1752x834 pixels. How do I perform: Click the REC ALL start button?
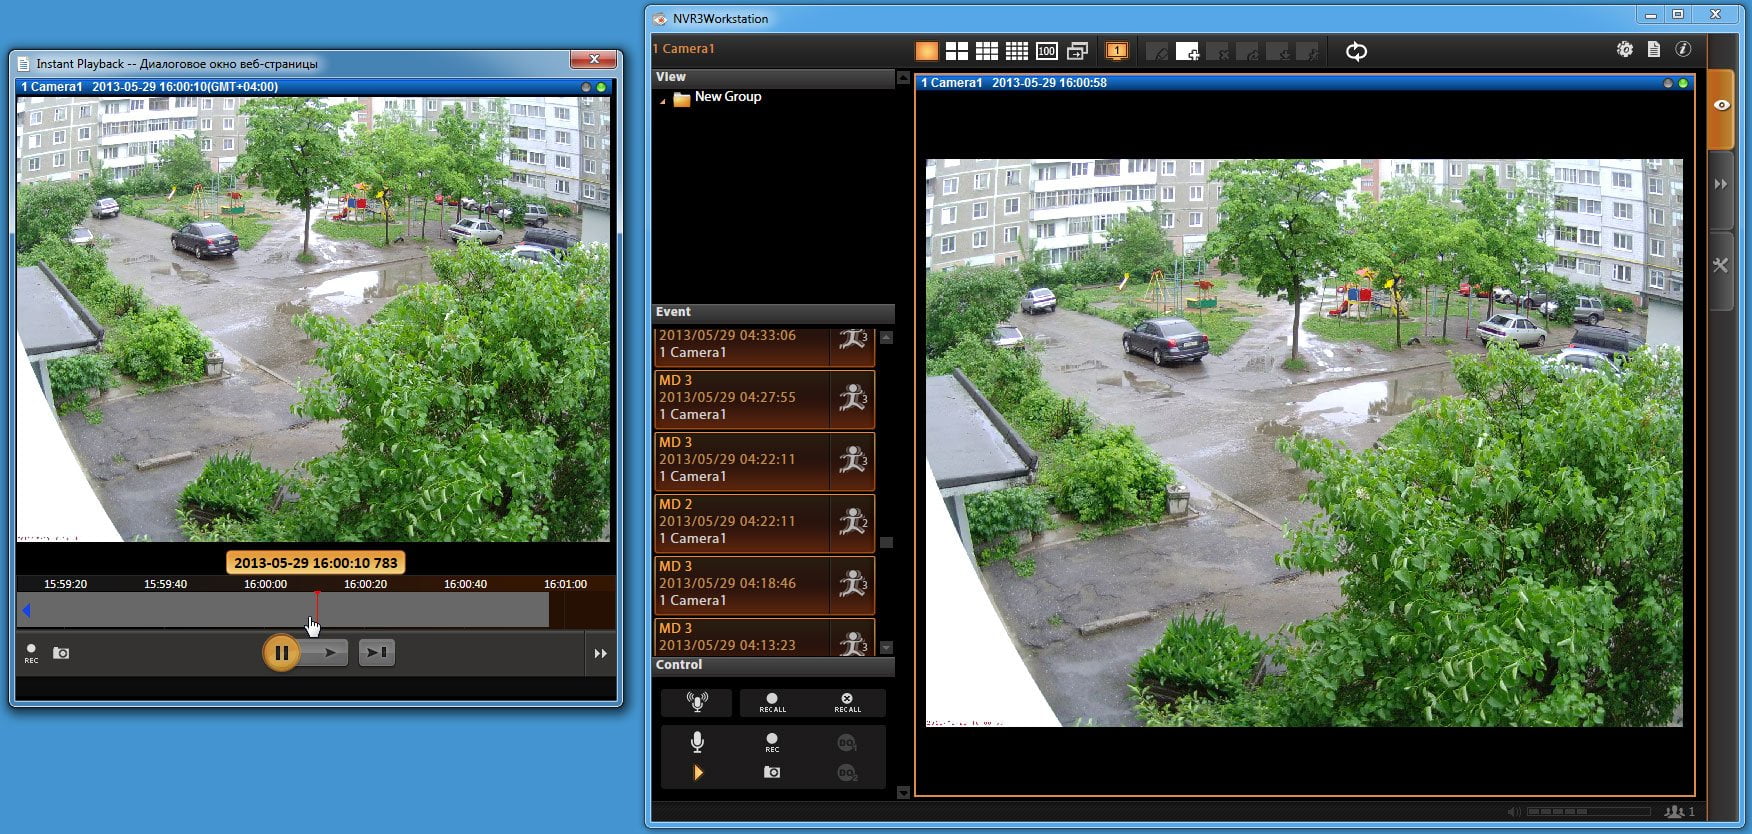pyautogui.click(x=772, y=703)
